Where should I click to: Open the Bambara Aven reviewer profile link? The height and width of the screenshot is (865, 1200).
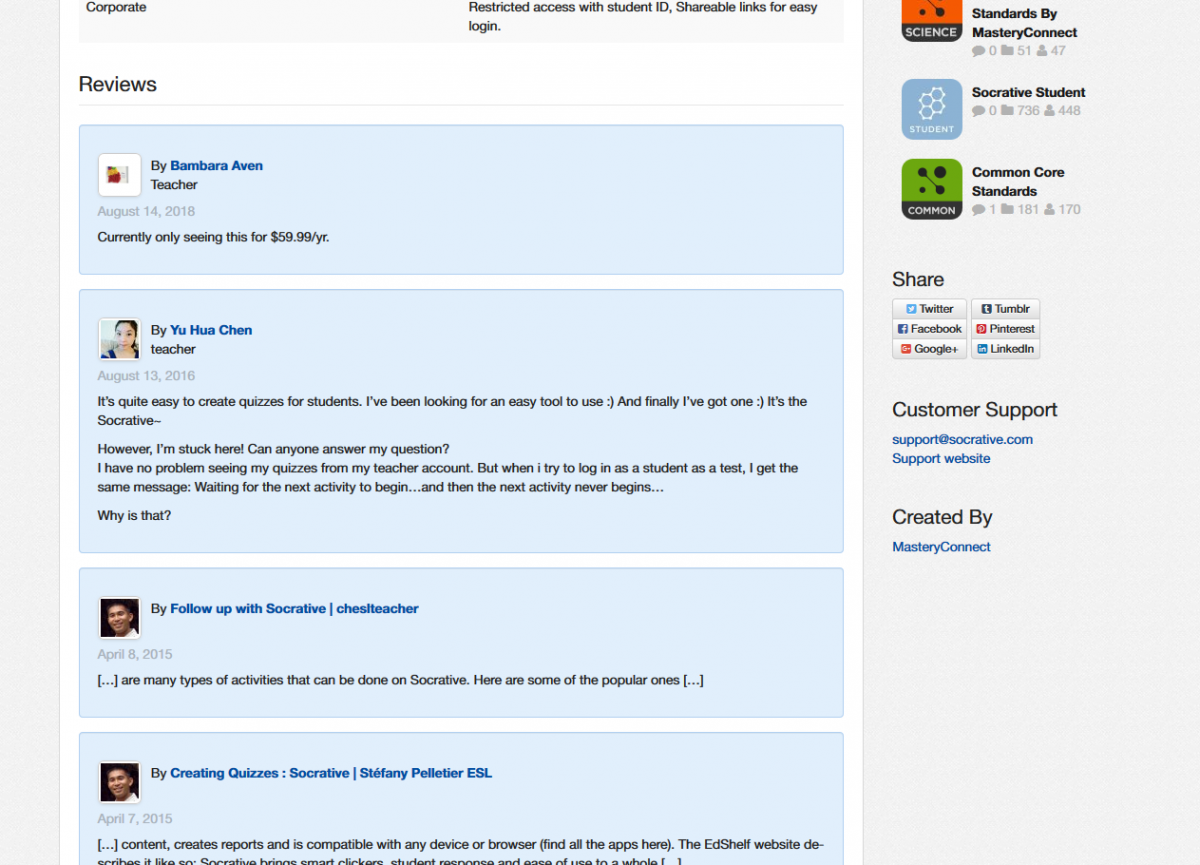216,166
